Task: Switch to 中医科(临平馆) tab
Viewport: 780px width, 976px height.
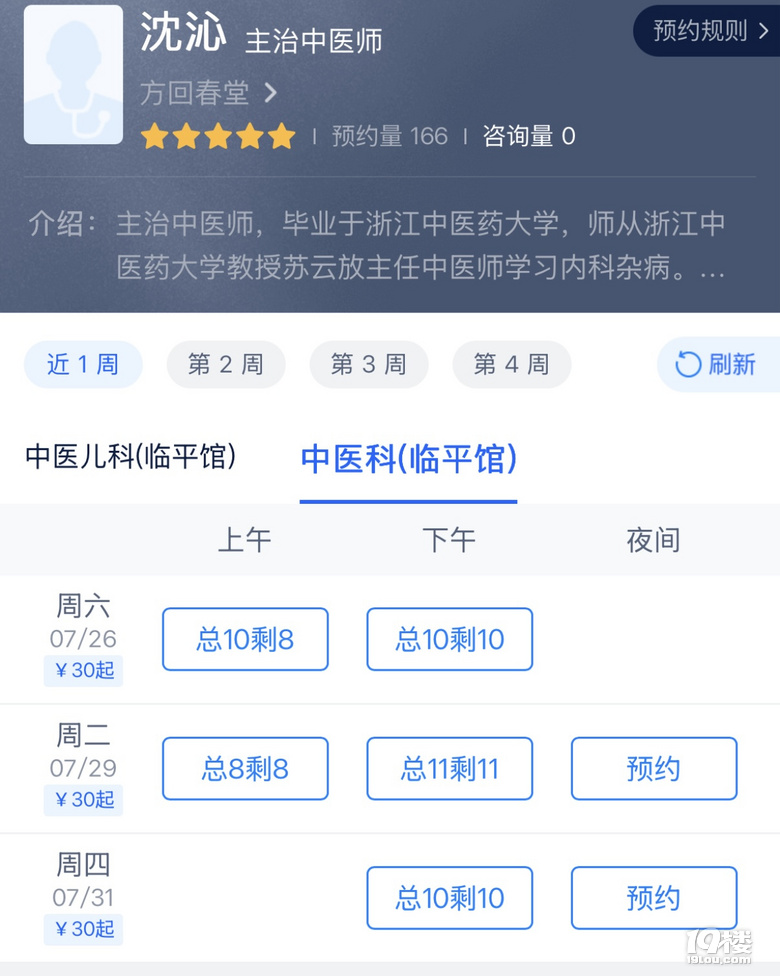Action: pos(408,459)
